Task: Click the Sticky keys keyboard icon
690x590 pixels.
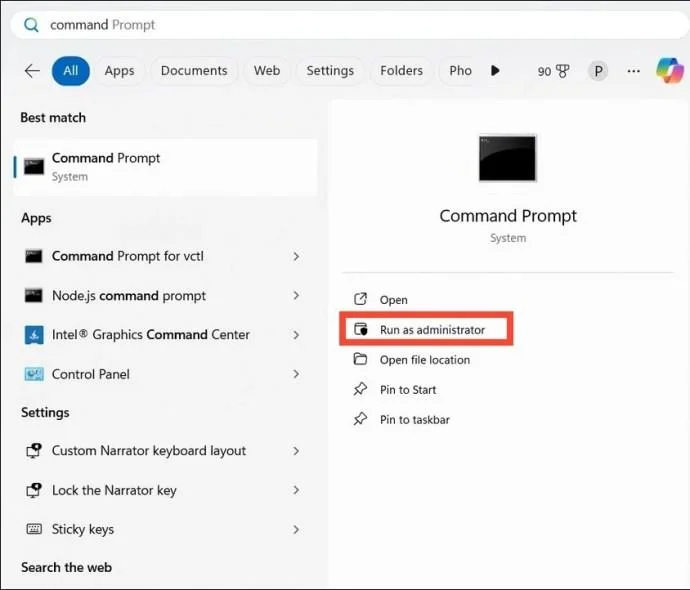Action: click(x=34, y=529)
